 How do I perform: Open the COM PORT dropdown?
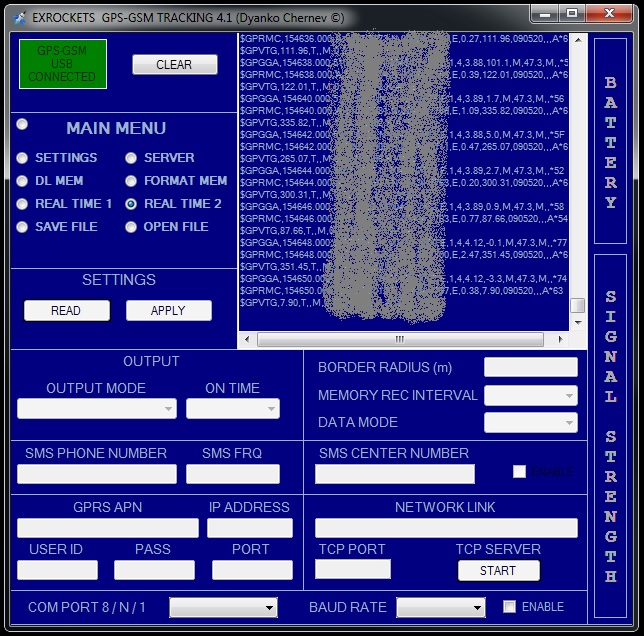[x=223, y=607]
